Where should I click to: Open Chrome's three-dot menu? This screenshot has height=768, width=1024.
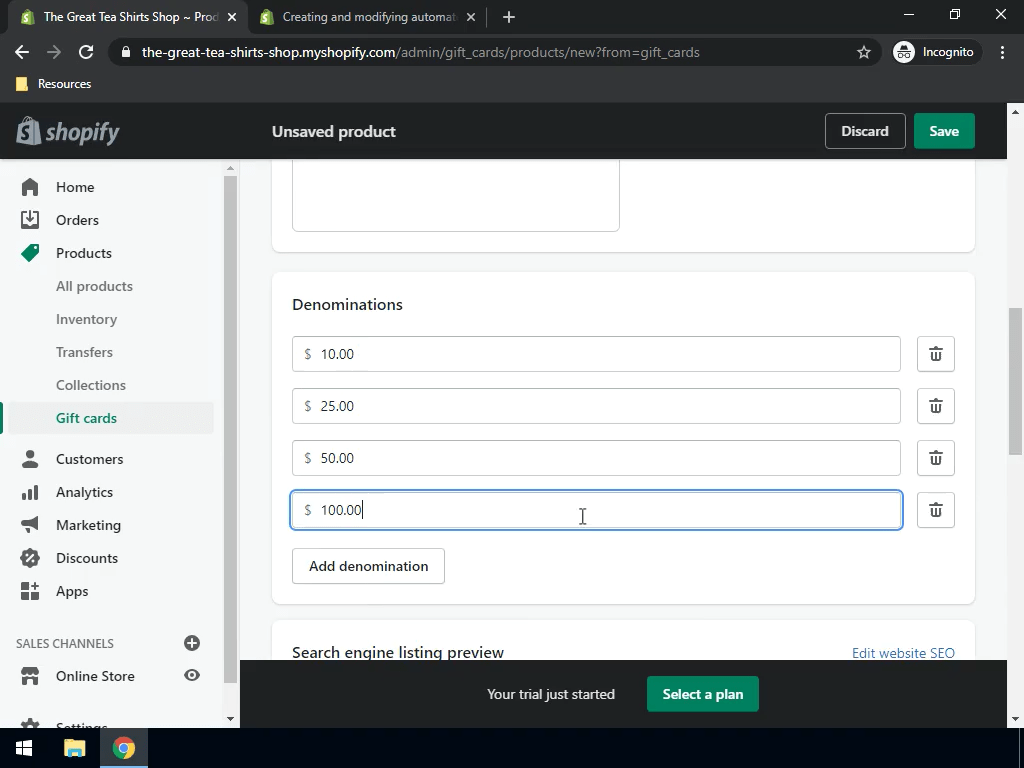[x=1003, y=52]
